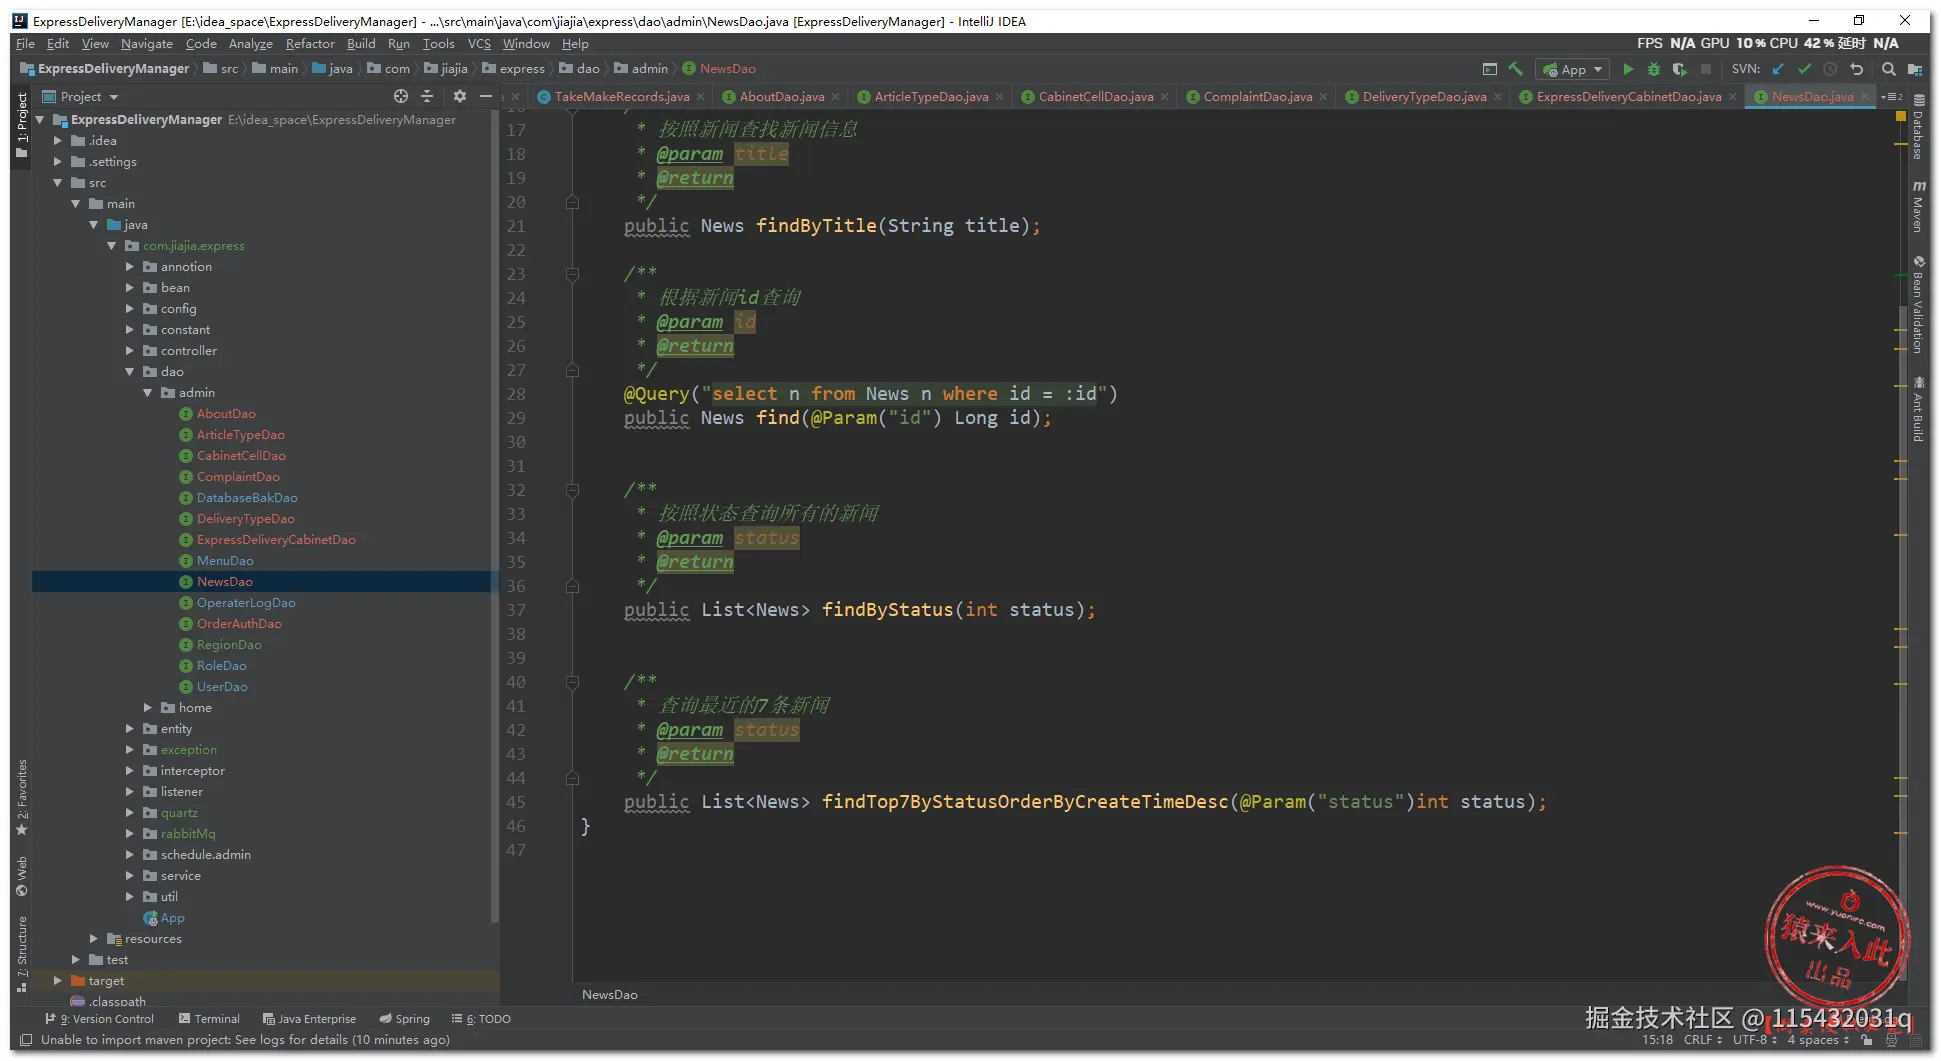The height and width of the screenshot is (1061, 1941).
Task: Toggle the Structure side panel
Action: click(22, 955)
